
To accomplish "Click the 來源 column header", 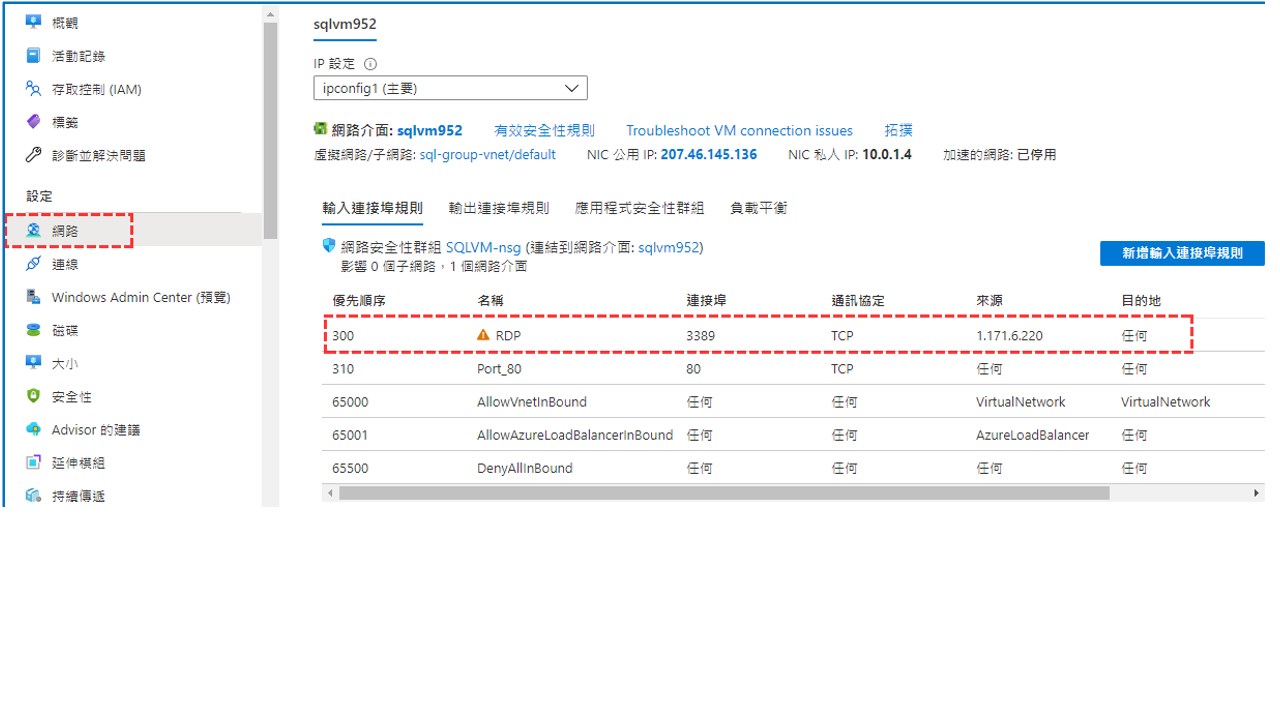I will click(x=989, y=301).
